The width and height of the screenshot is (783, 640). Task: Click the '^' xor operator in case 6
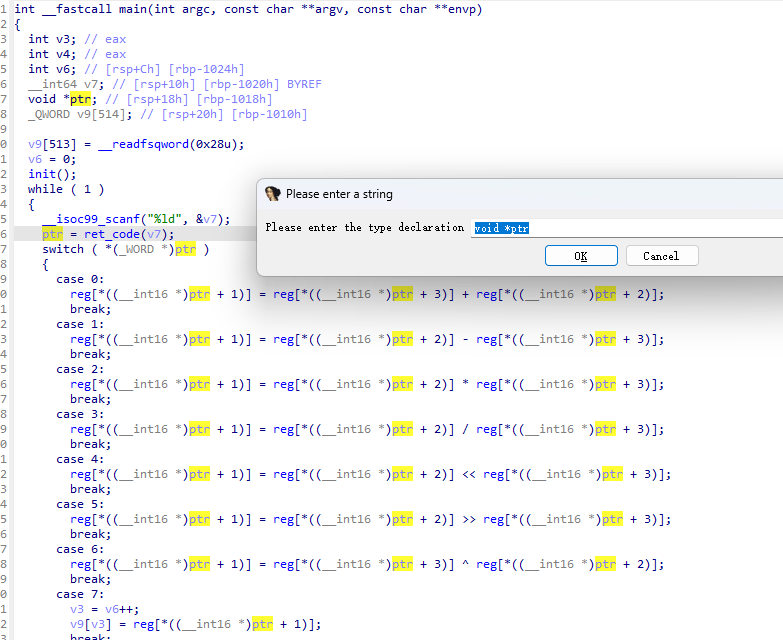coord(465,564)
